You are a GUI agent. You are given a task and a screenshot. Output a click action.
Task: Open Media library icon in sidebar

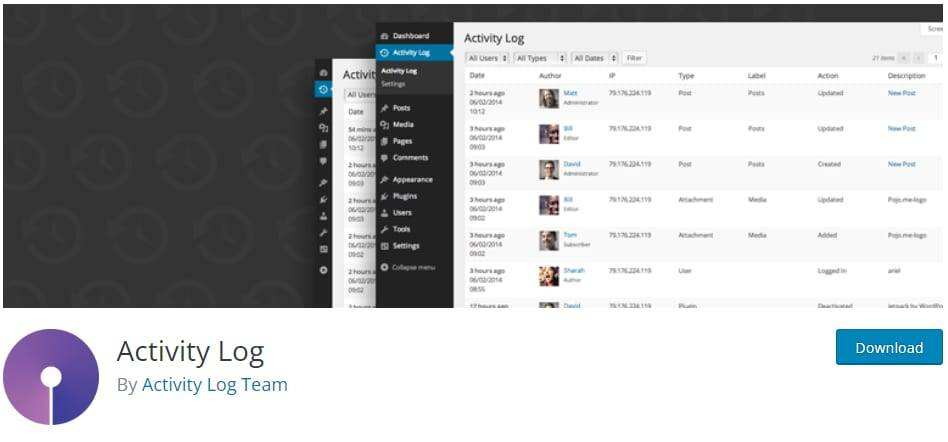(384, 125)
